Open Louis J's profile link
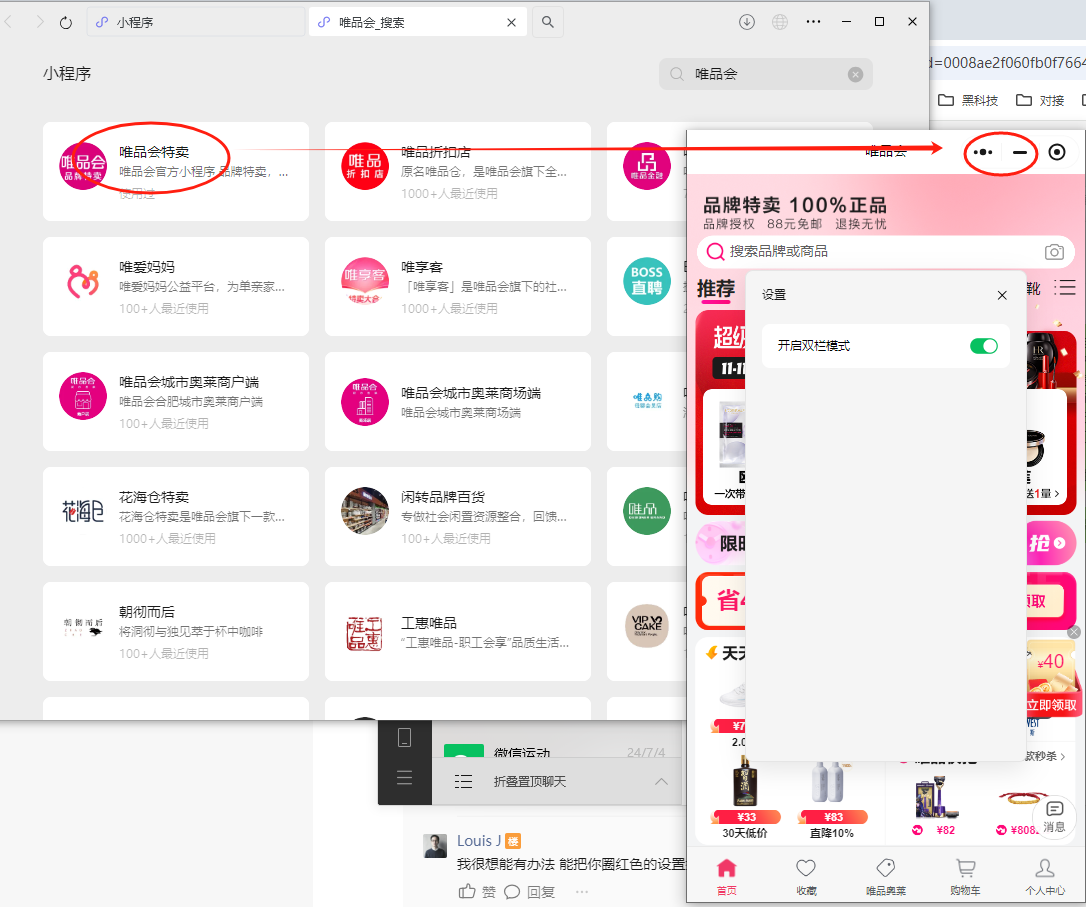The width and height of the screenshot is (1086, 907). [479, 841]
